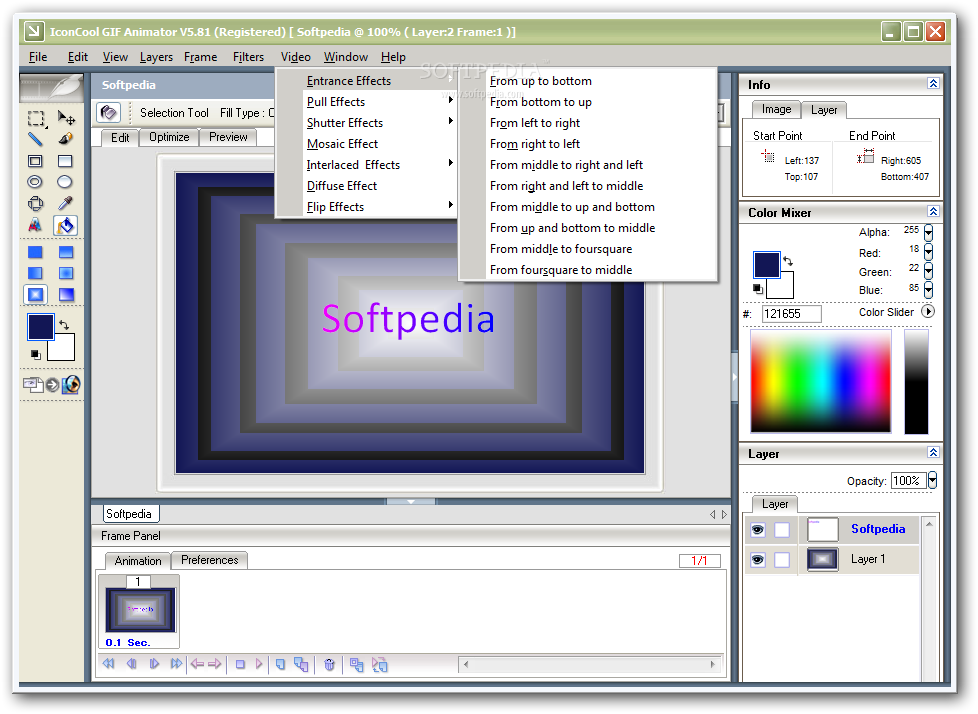This screenshot has width=978, height=714.
Task: Select the hollow ellipse shape tool
Action: pos(36,181)
